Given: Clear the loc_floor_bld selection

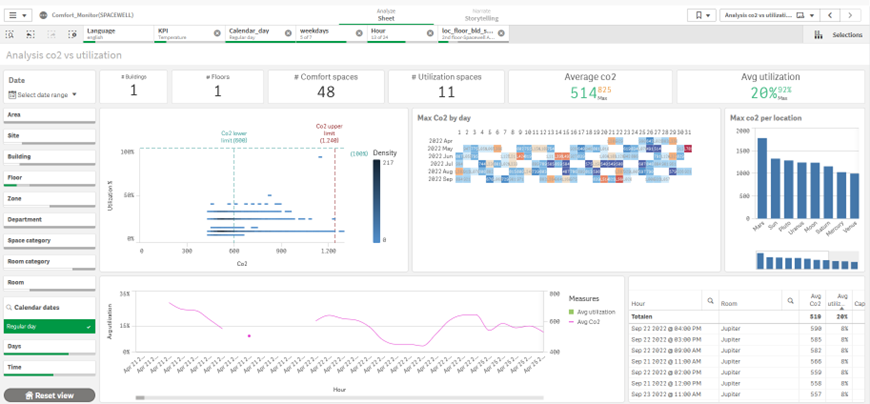Looking at the screenshot, I should (501, 33).
